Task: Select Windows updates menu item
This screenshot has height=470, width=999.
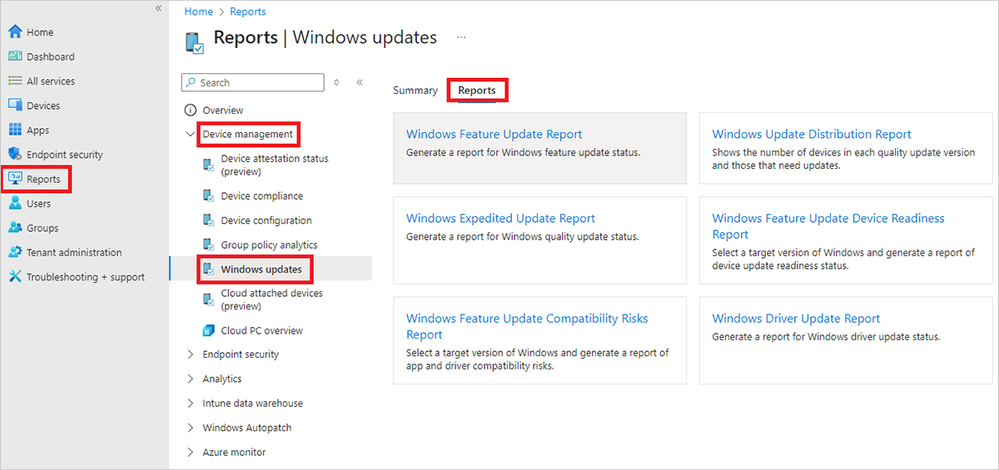Action: 261,269
